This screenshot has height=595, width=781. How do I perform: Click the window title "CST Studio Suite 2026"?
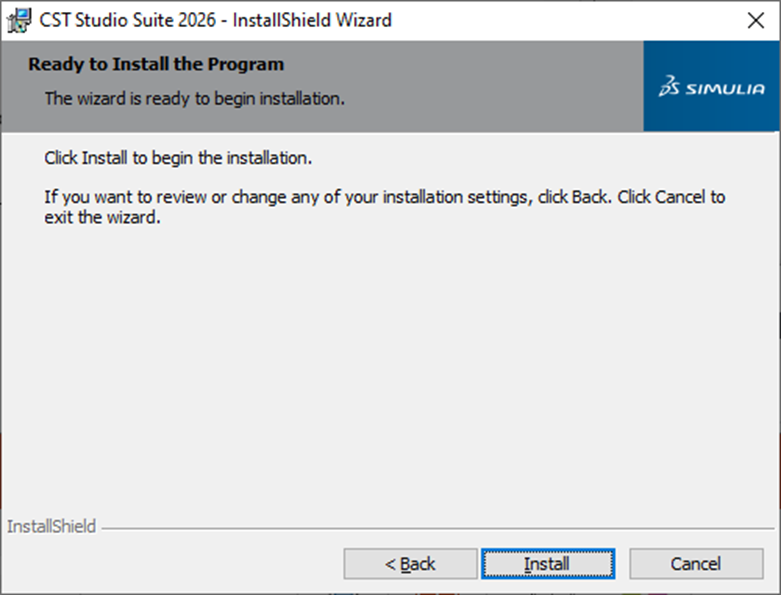click(x=126, y=20)
